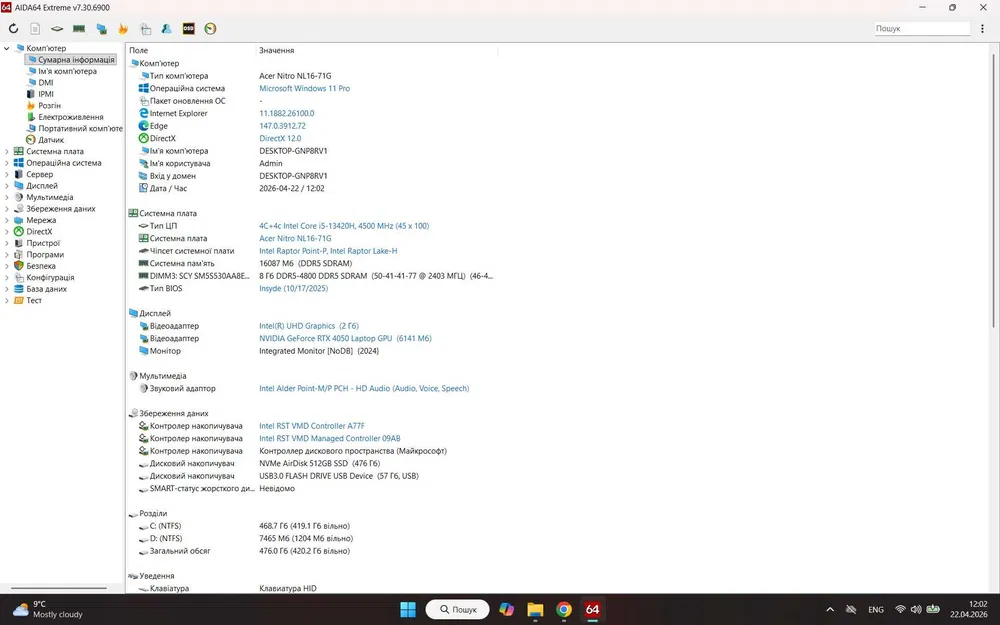Click the taskbar Пошук search box
Viewport: 1000px width, 625px height.
(x=457, y=610)
